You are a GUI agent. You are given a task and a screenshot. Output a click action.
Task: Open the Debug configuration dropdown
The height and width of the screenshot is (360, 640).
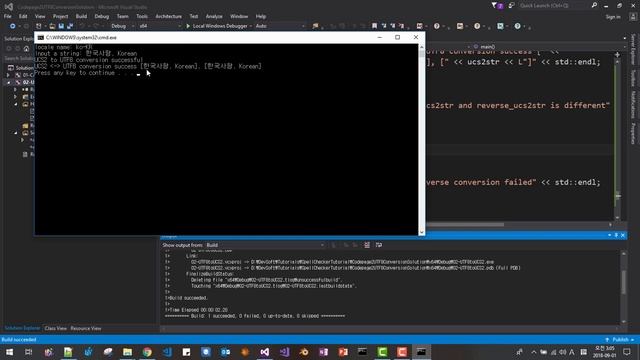click(122, 26)
